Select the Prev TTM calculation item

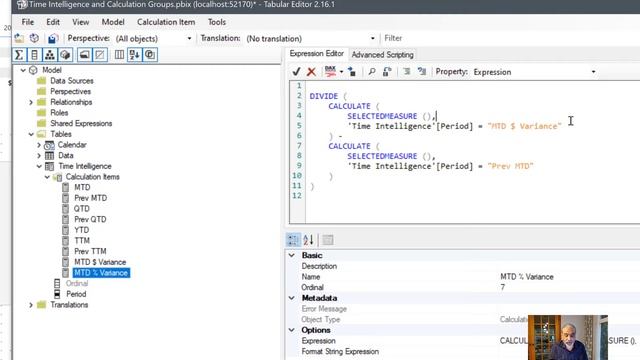point(90,251)
